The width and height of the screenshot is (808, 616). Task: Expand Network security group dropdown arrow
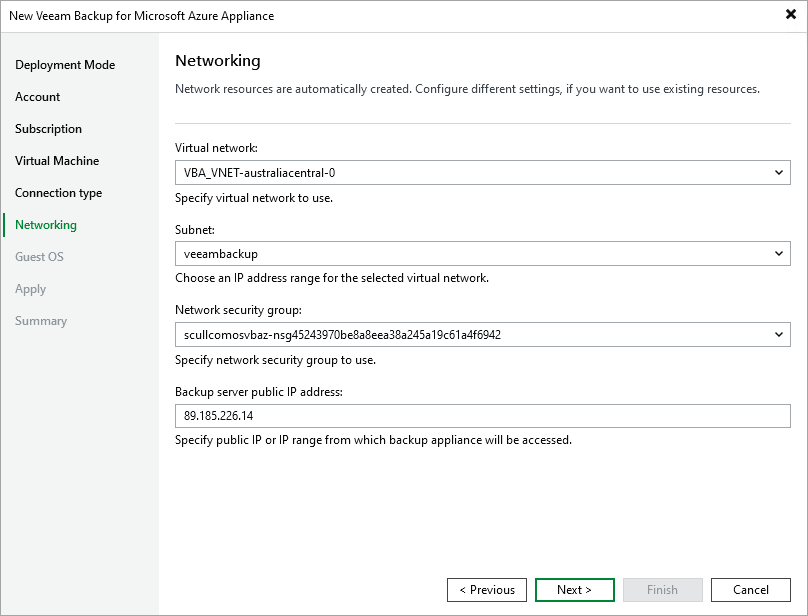(x=779, y=335)
